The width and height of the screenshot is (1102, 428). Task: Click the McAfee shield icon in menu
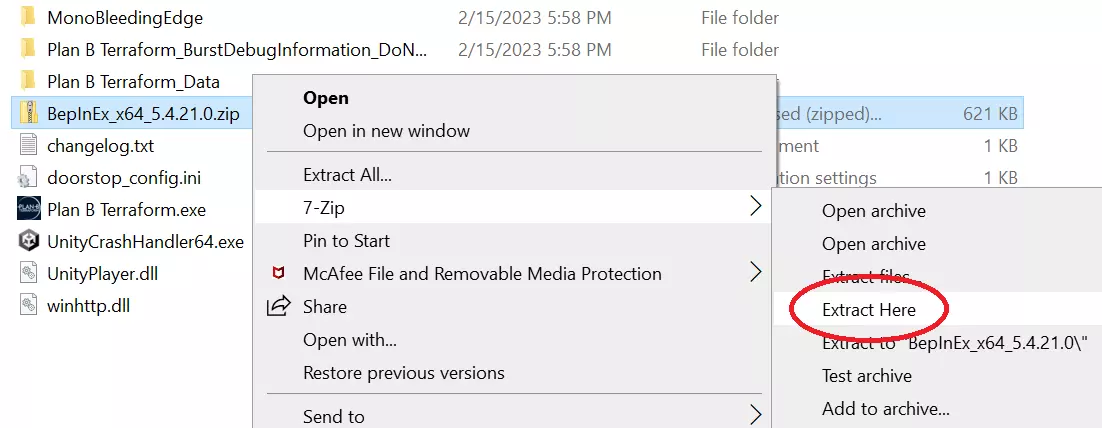(x=279, y=274)
